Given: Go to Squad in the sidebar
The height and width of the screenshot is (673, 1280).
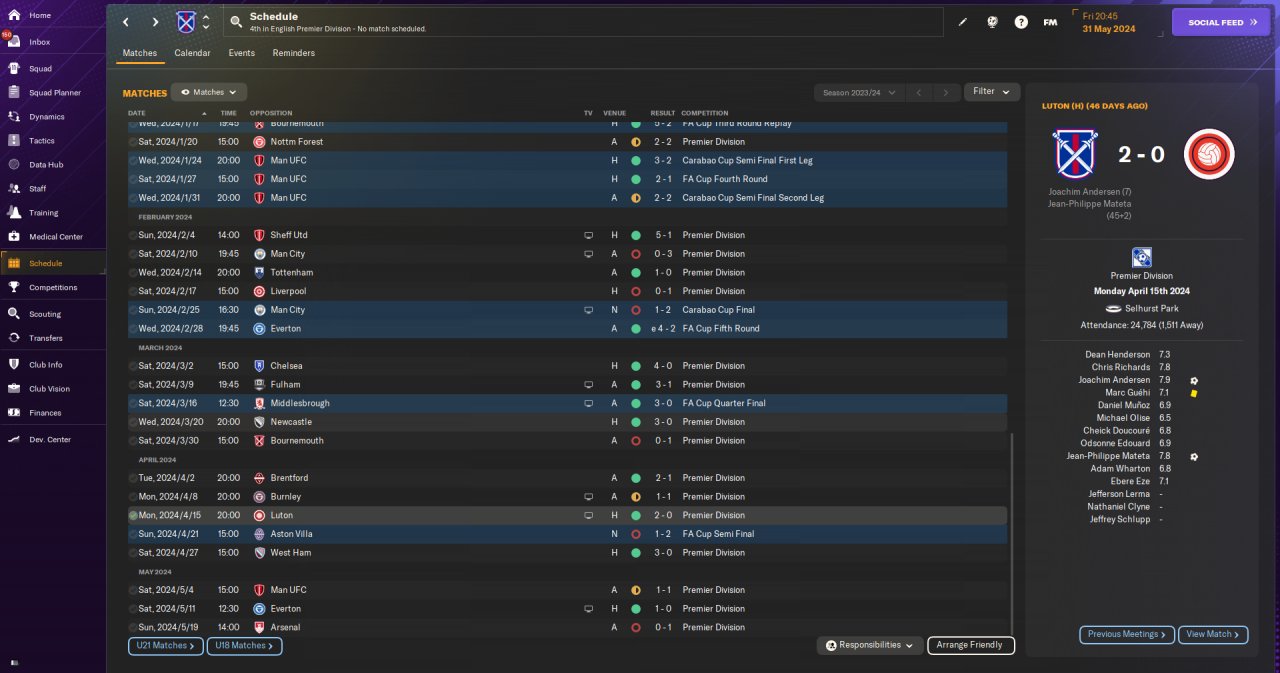Looking at the screenshot, I should click(40, 69).
